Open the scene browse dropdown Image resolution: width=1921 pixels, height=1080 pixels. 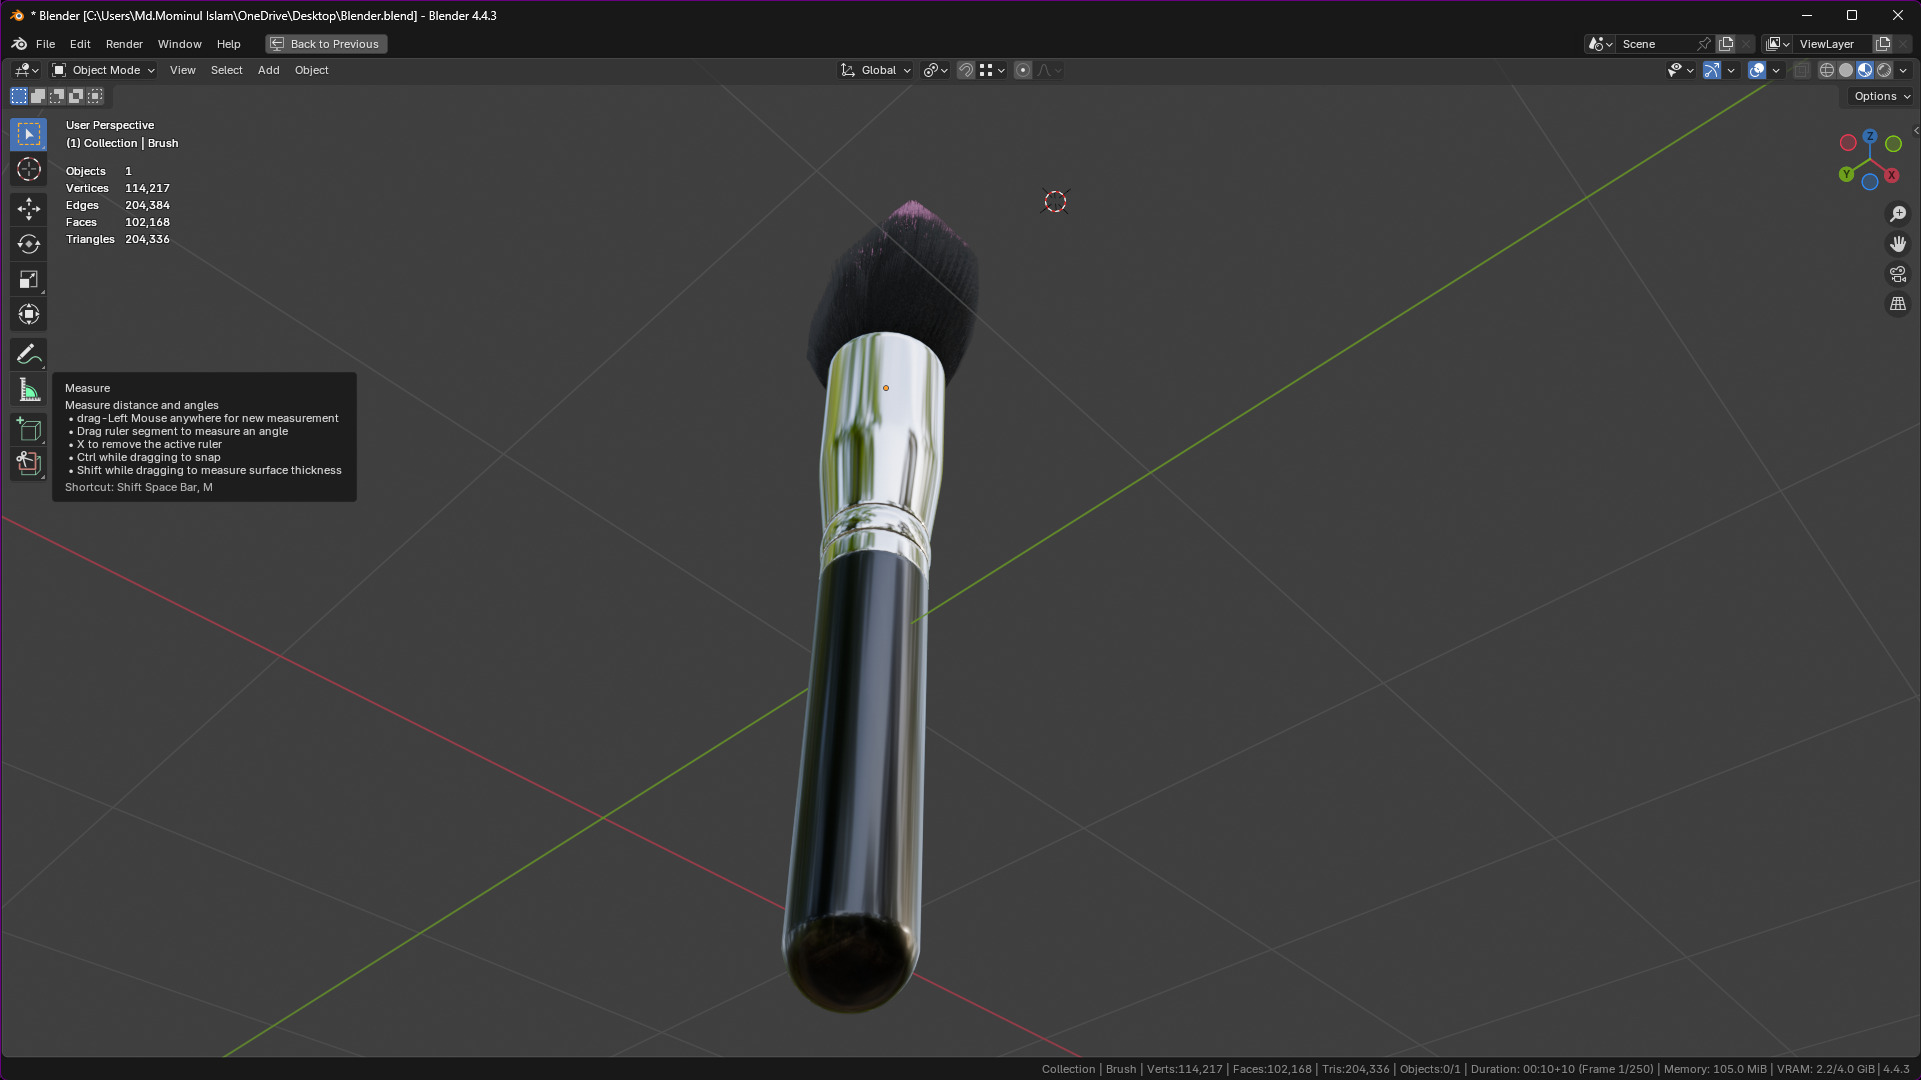(x=1600, y=44)
